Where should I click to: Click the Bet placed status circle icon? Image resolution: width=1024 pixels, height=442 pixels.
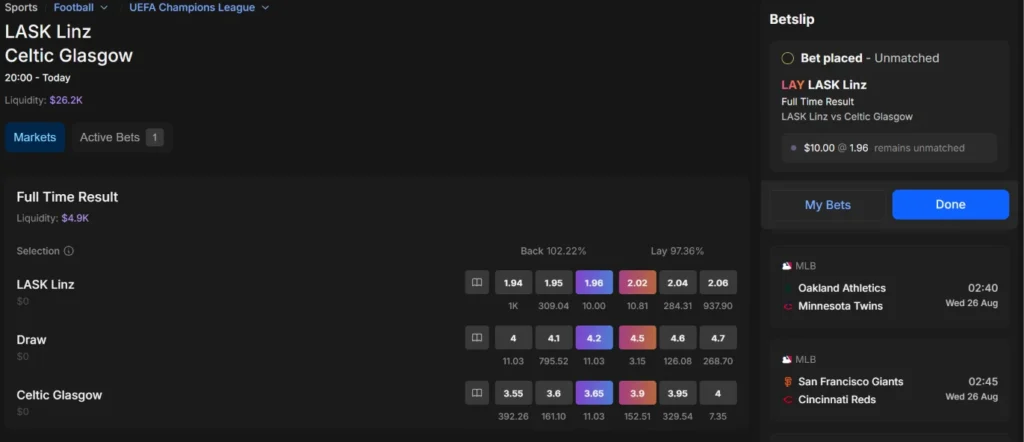tap(788, 58)
